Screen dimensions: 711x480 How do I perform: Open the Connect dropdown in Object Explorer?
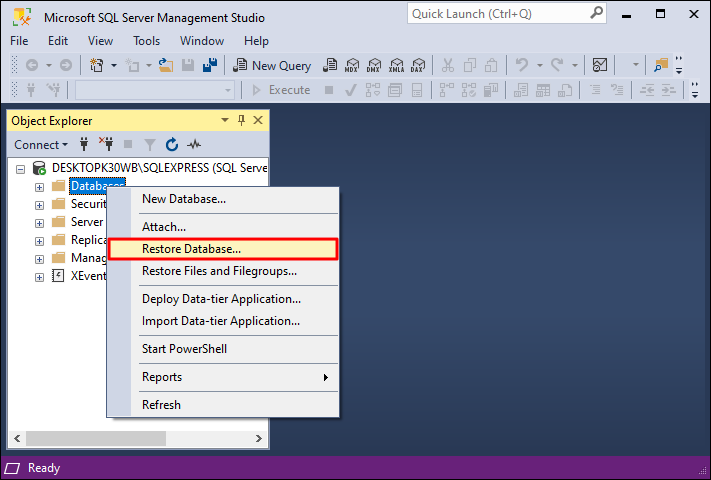41,145
